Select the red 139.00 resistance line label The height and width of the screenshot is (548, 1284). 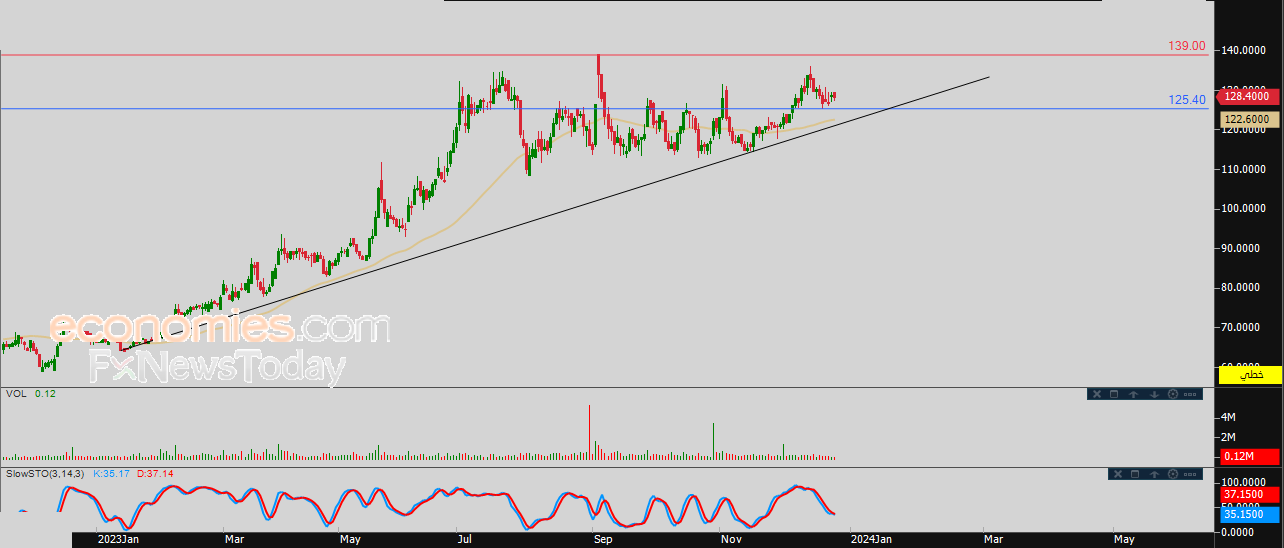click(x=1187, y=46)
